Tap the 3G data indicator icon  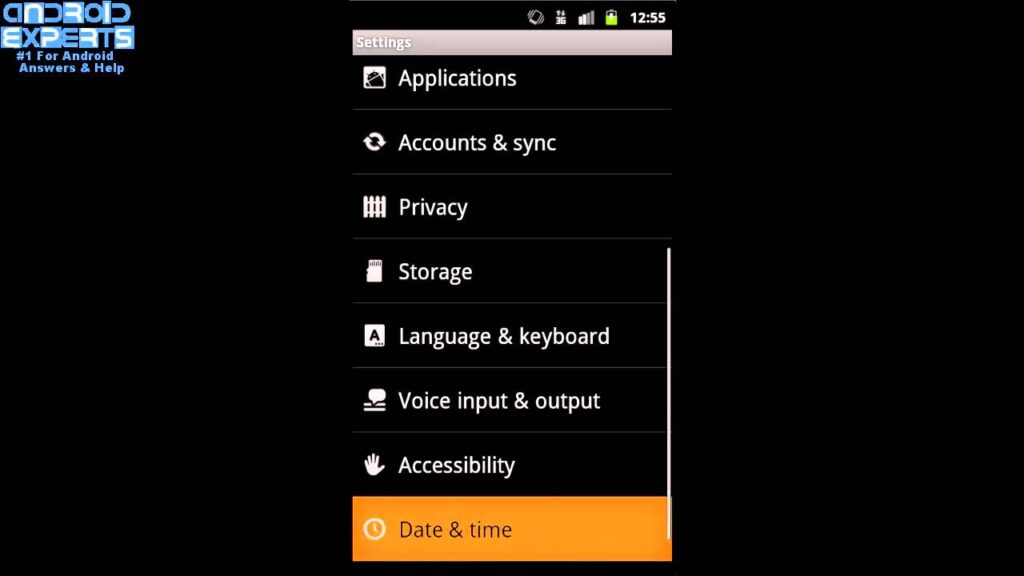pyautogui.click(x=560, y=18)
